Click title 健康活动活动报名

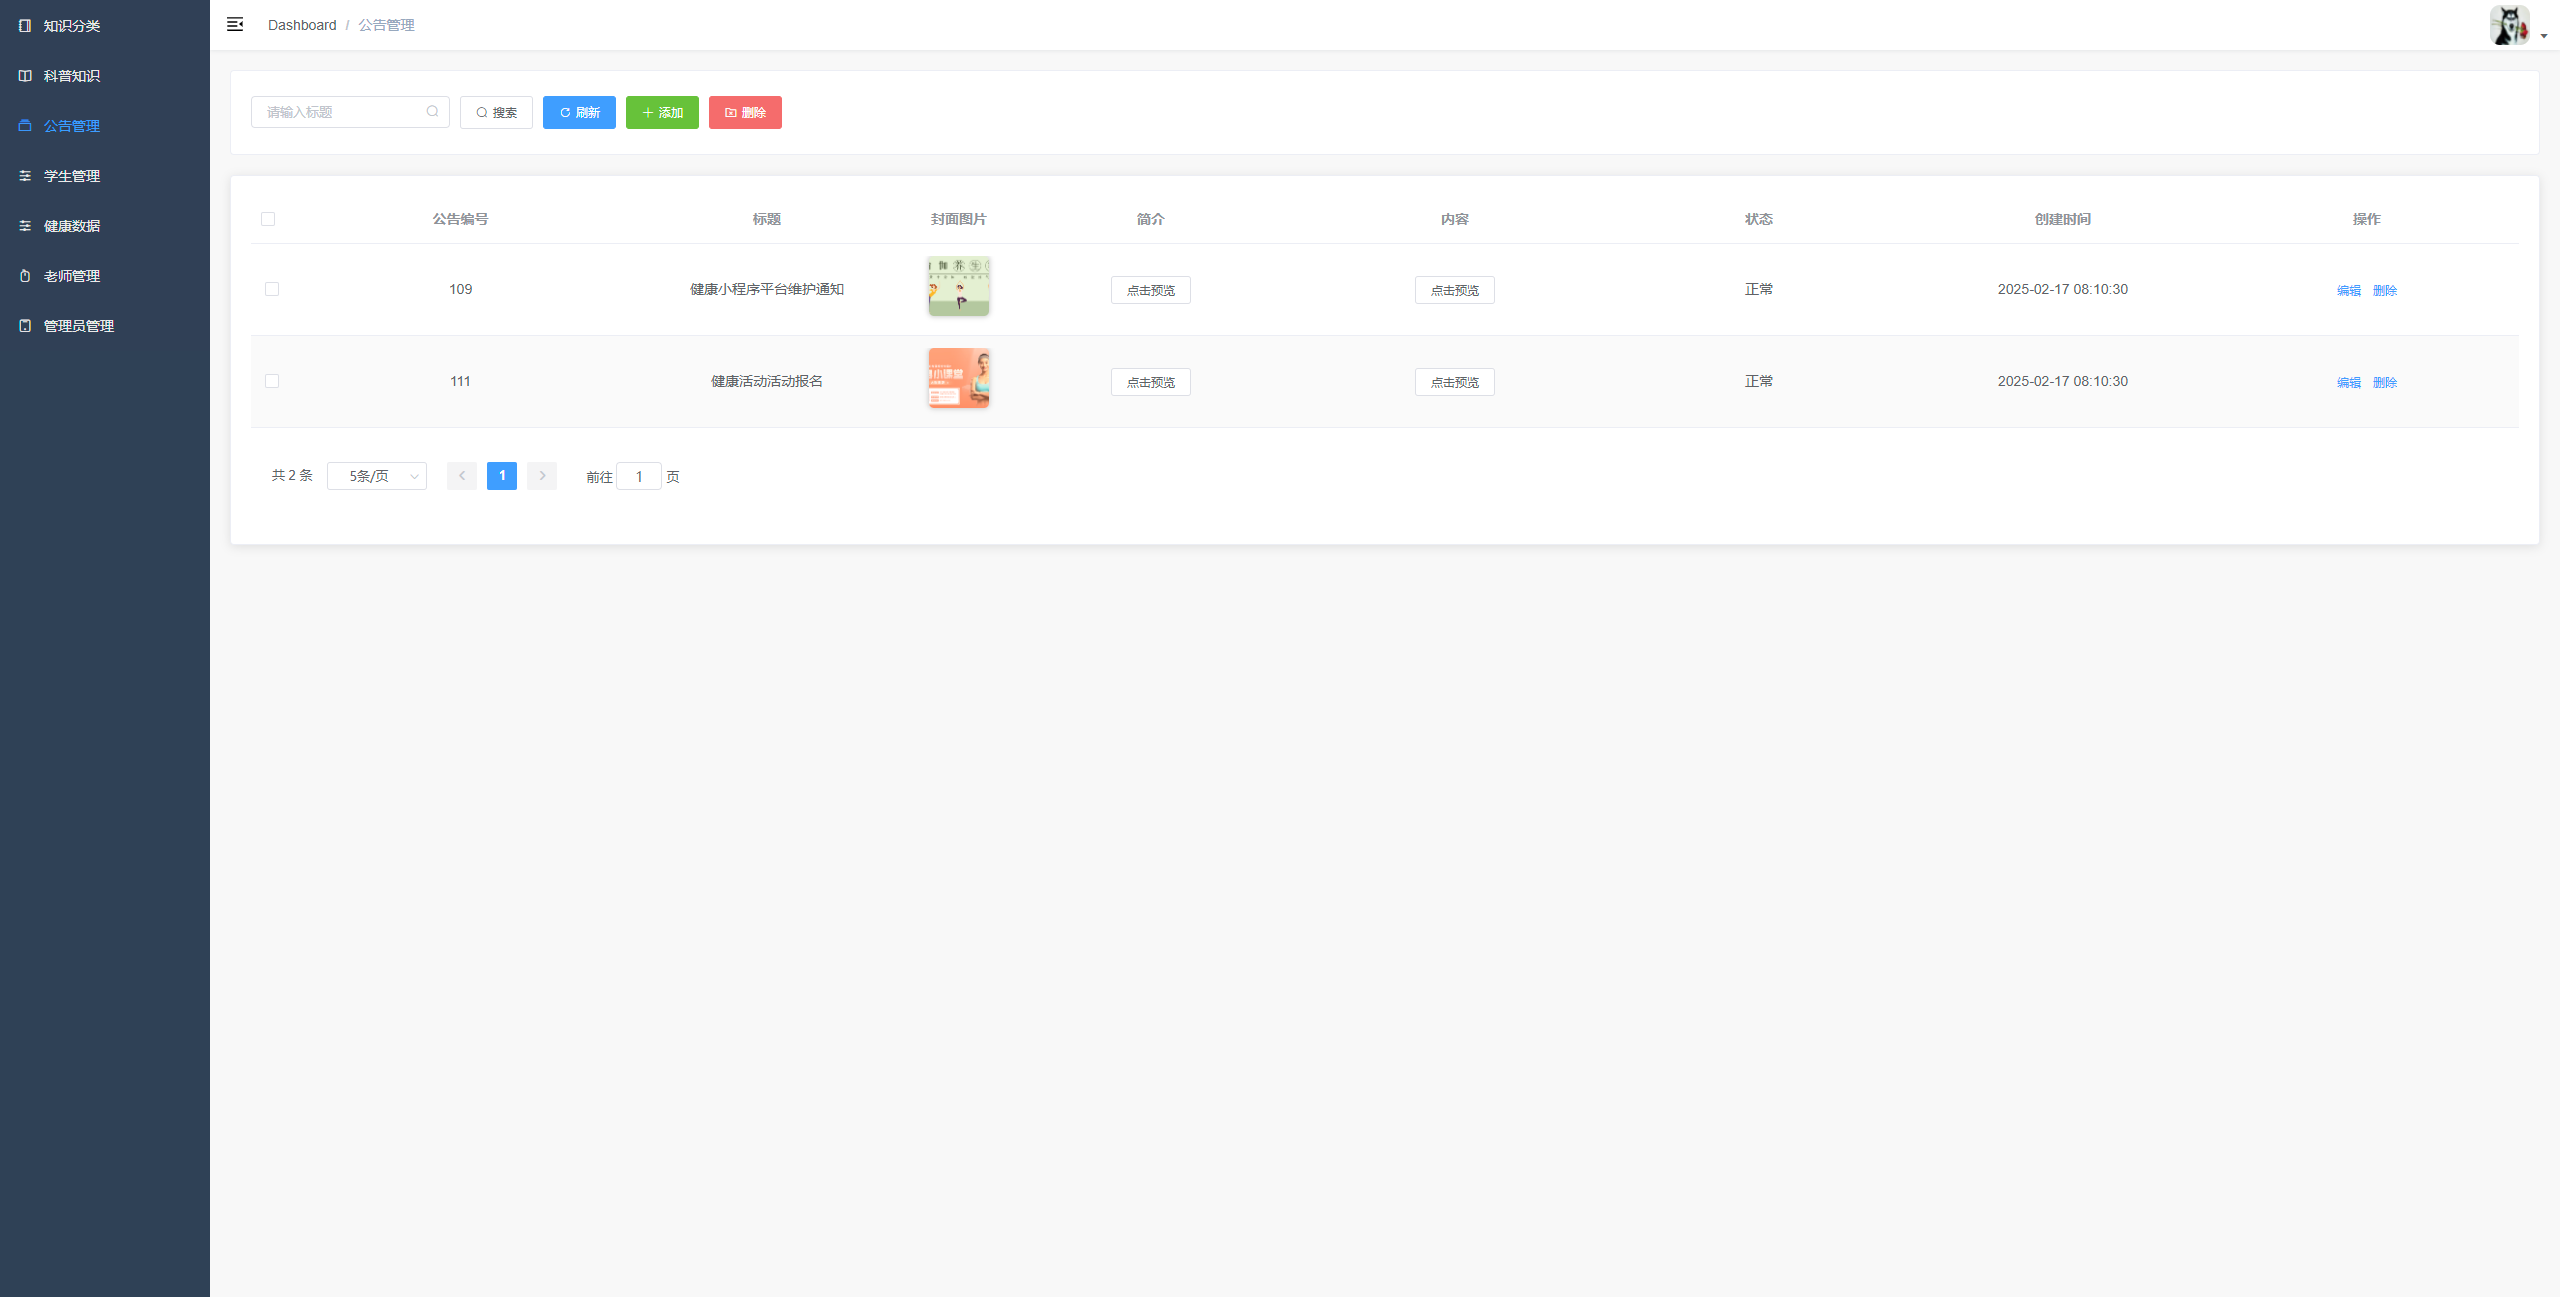(767, 381)
